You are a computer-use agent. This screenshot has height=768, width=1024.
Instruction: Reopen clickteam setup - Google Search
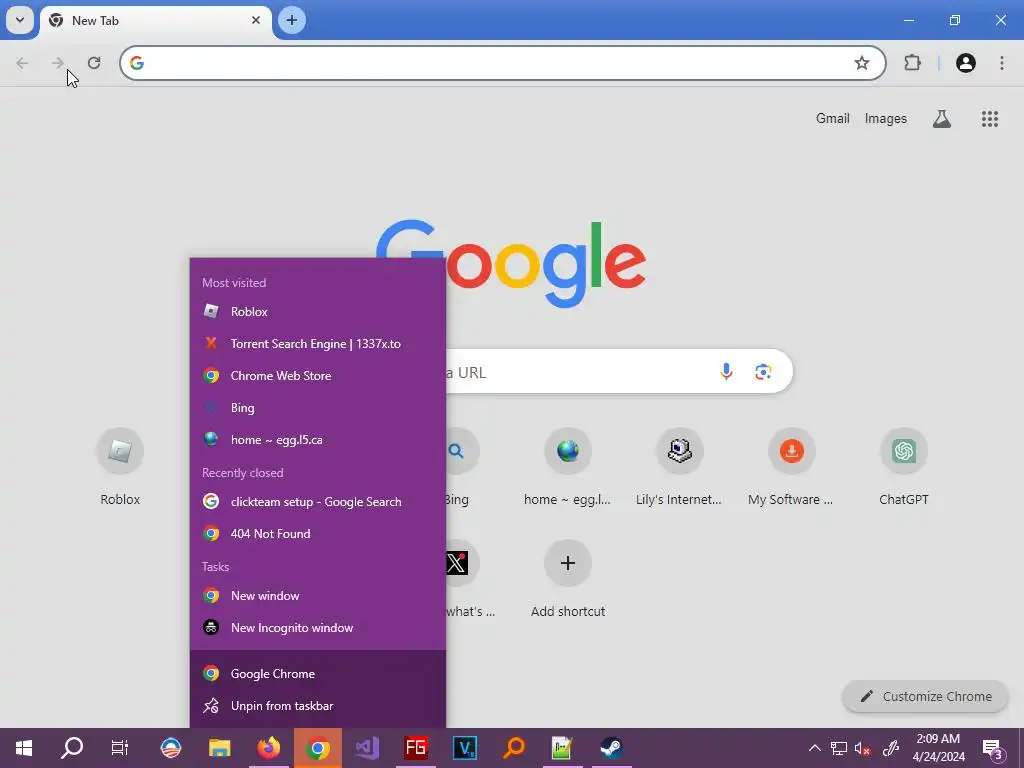pos(318,502)
